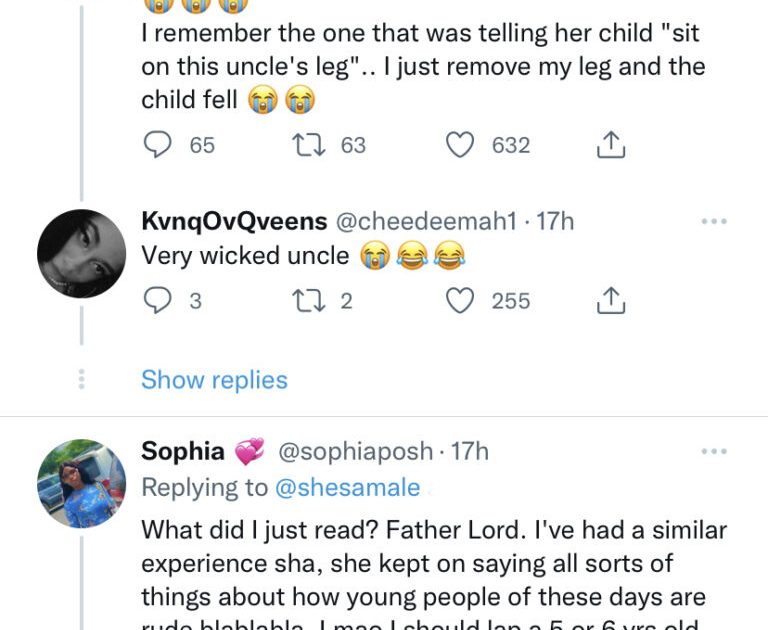Image resolution: width=768 pixels, height=630 pixels.
Task: Open more options for KvnqOvQveens' tweet
Action: coord(713,222)
